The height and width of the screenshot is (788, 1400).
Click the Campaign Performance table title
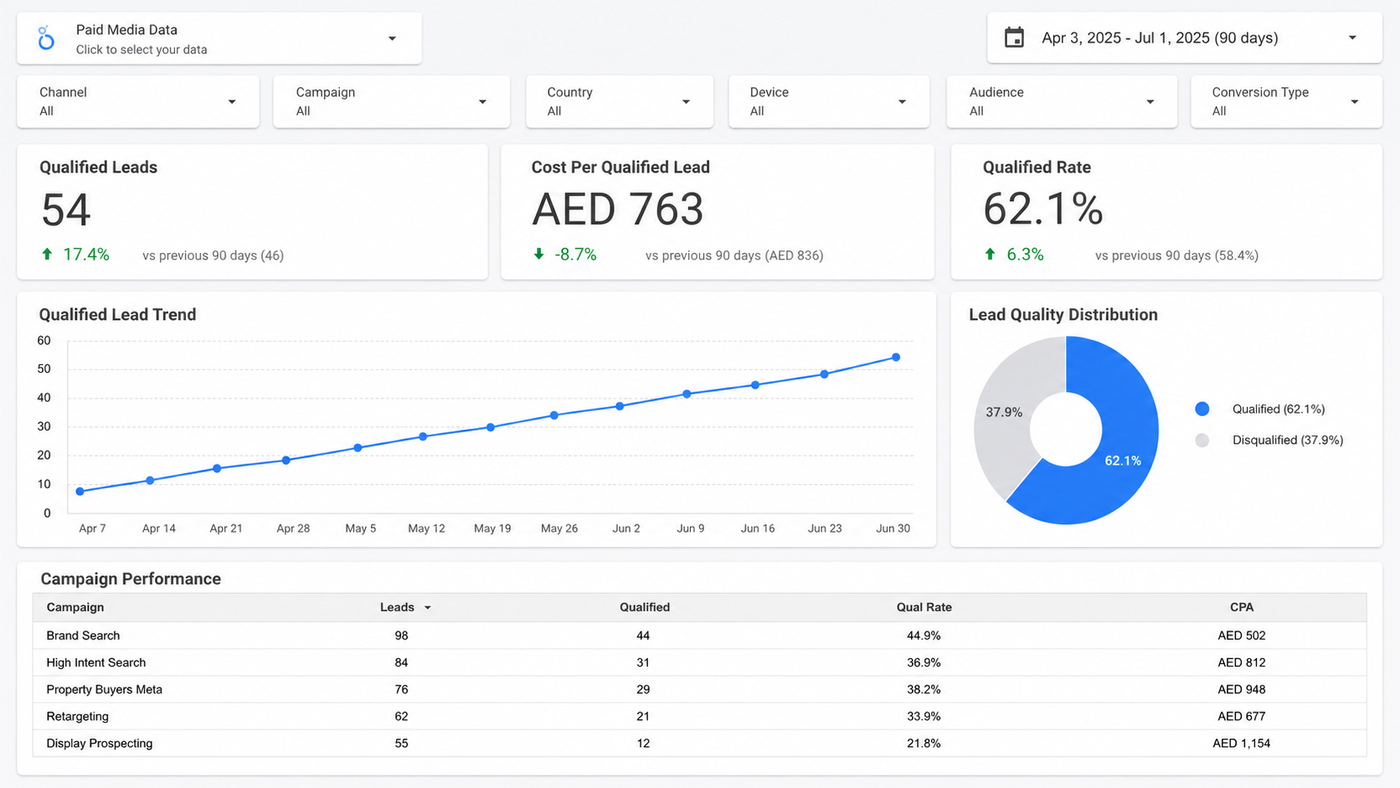click(x=131, y=579)
